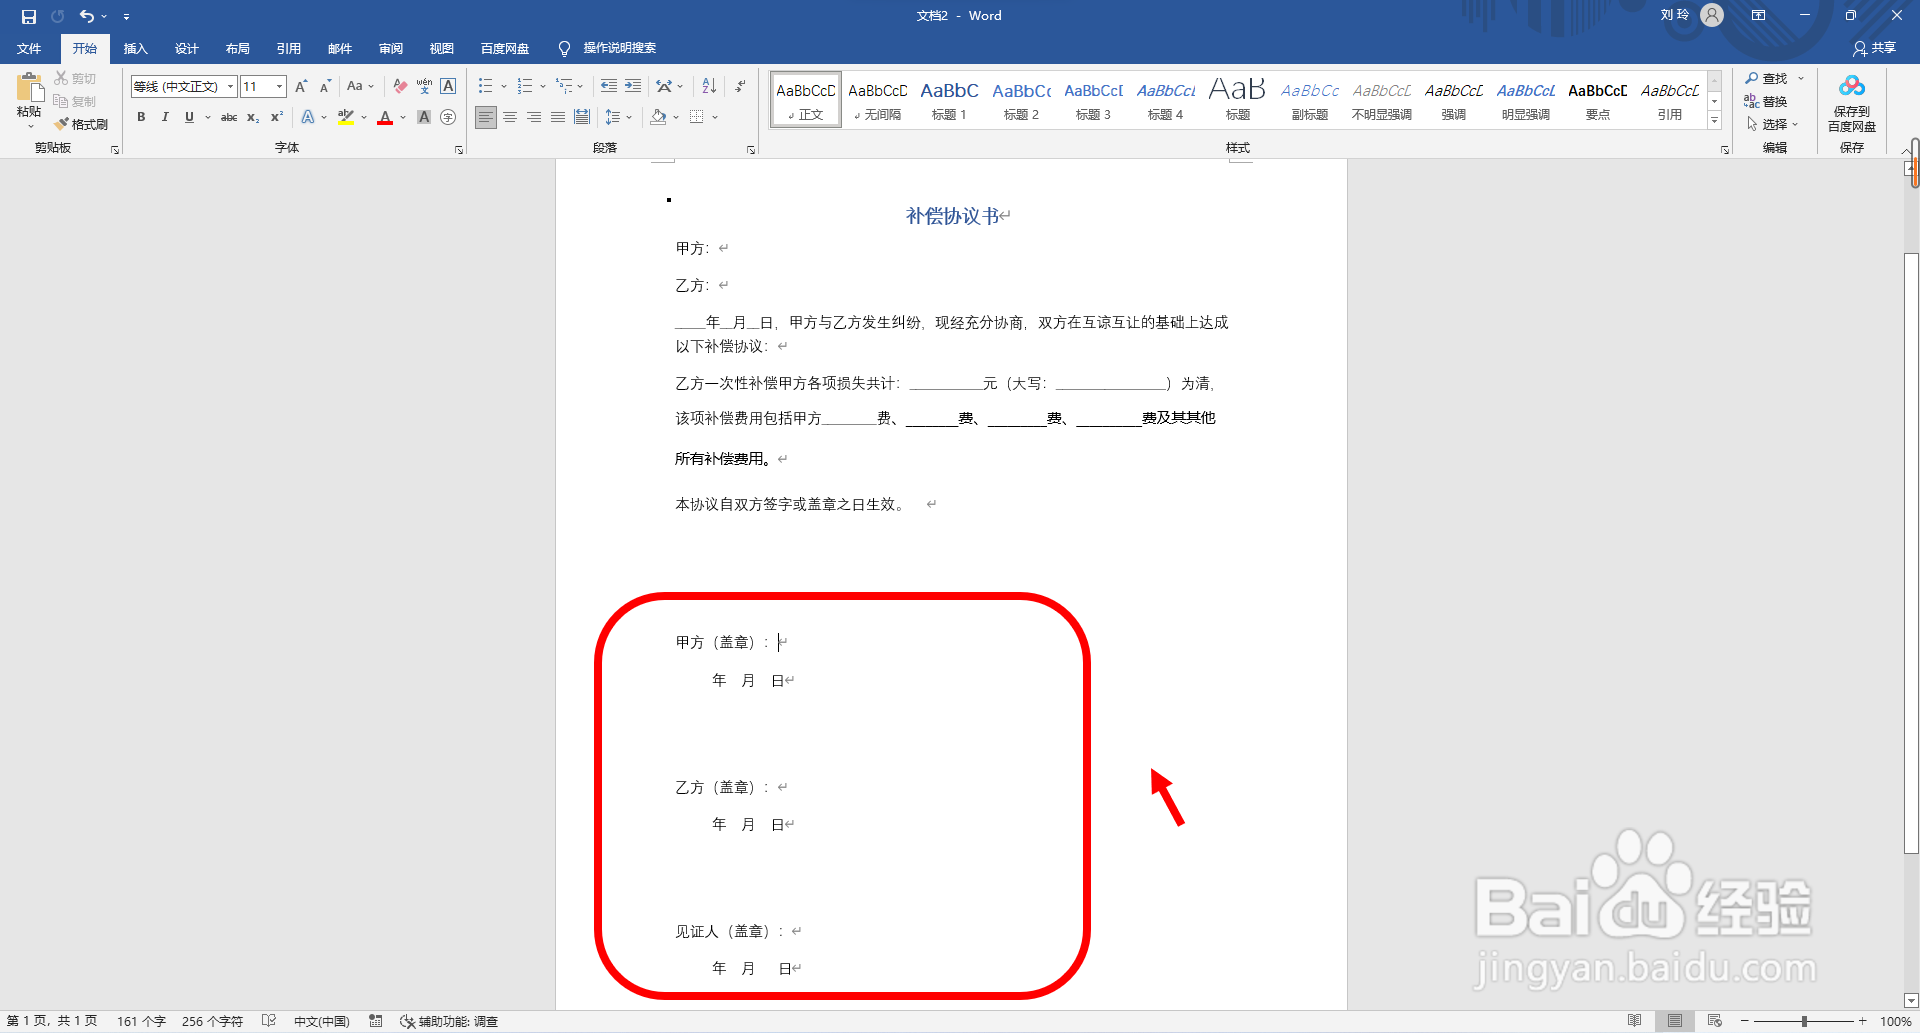Expand the Change Case (Aa) menu
The width and height of the screenshot is (1920, 1033).
click(x=360, y=87)
